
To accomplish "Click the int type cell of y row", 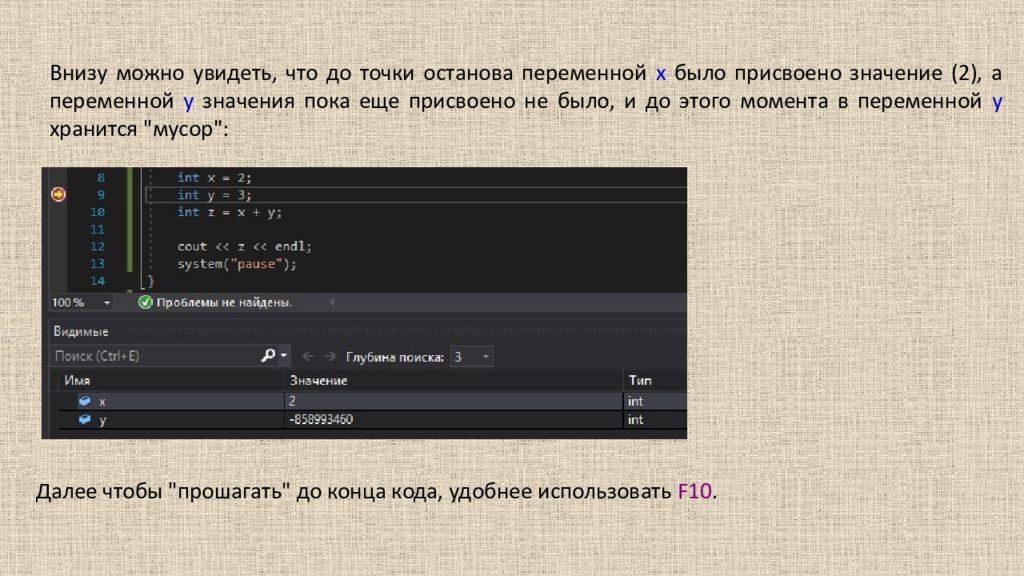I will [654, 419].
